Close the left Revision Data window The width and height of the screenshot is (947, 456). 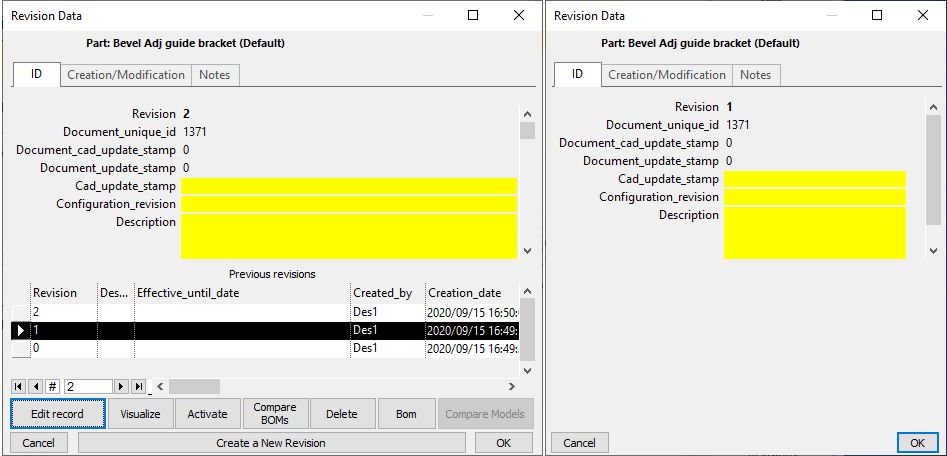[519, 16]
